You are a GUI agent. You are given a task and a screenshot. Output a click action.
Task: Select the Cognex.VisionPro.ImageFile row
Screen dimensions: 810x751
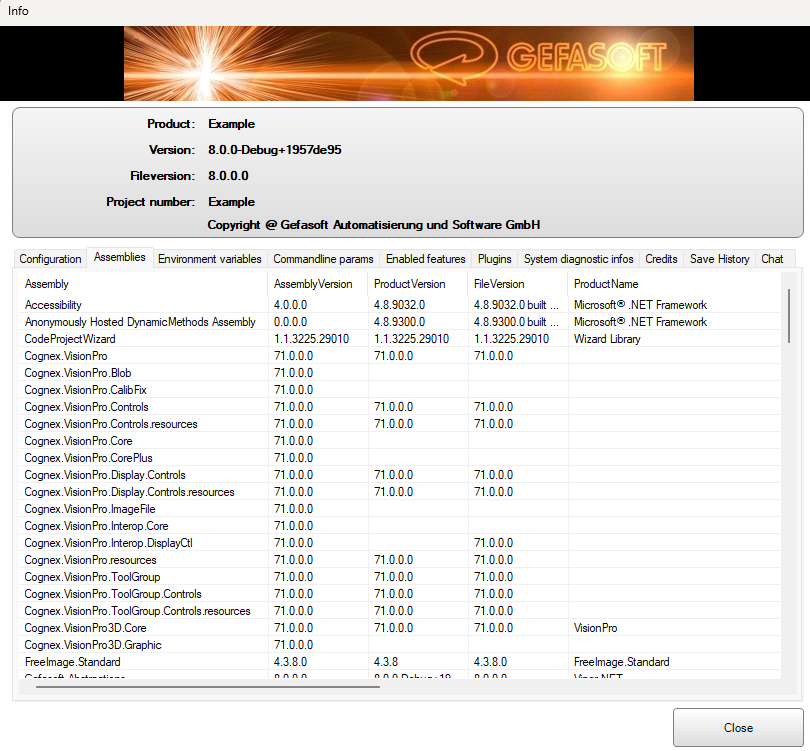(400, 509)
